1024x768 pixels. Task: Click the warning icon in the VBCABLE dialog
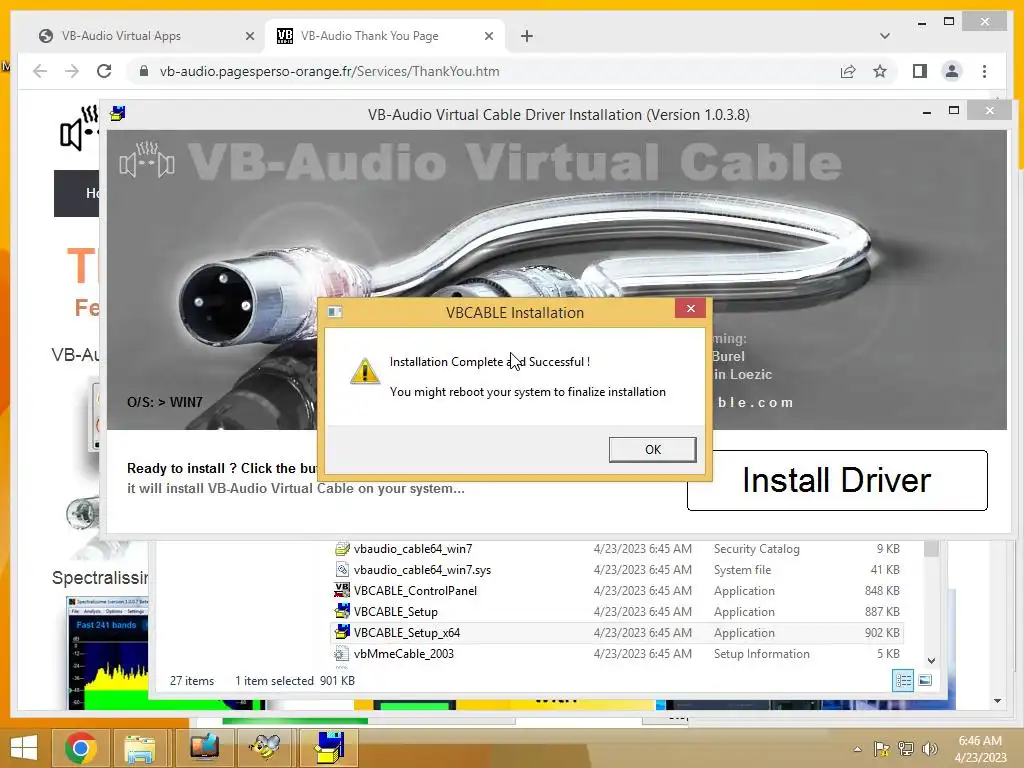(364, 370)
